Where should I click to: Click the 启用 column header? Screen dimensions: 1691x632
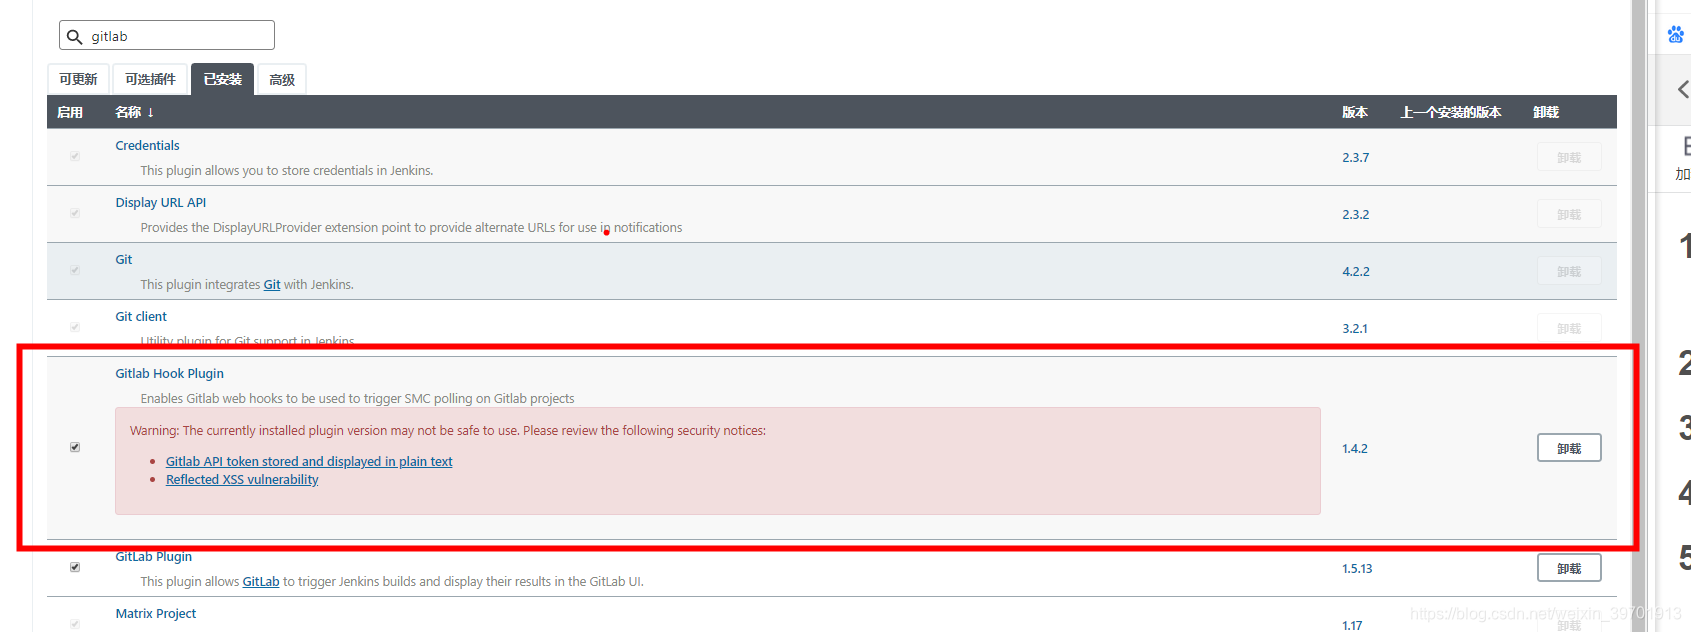[70, 112]
